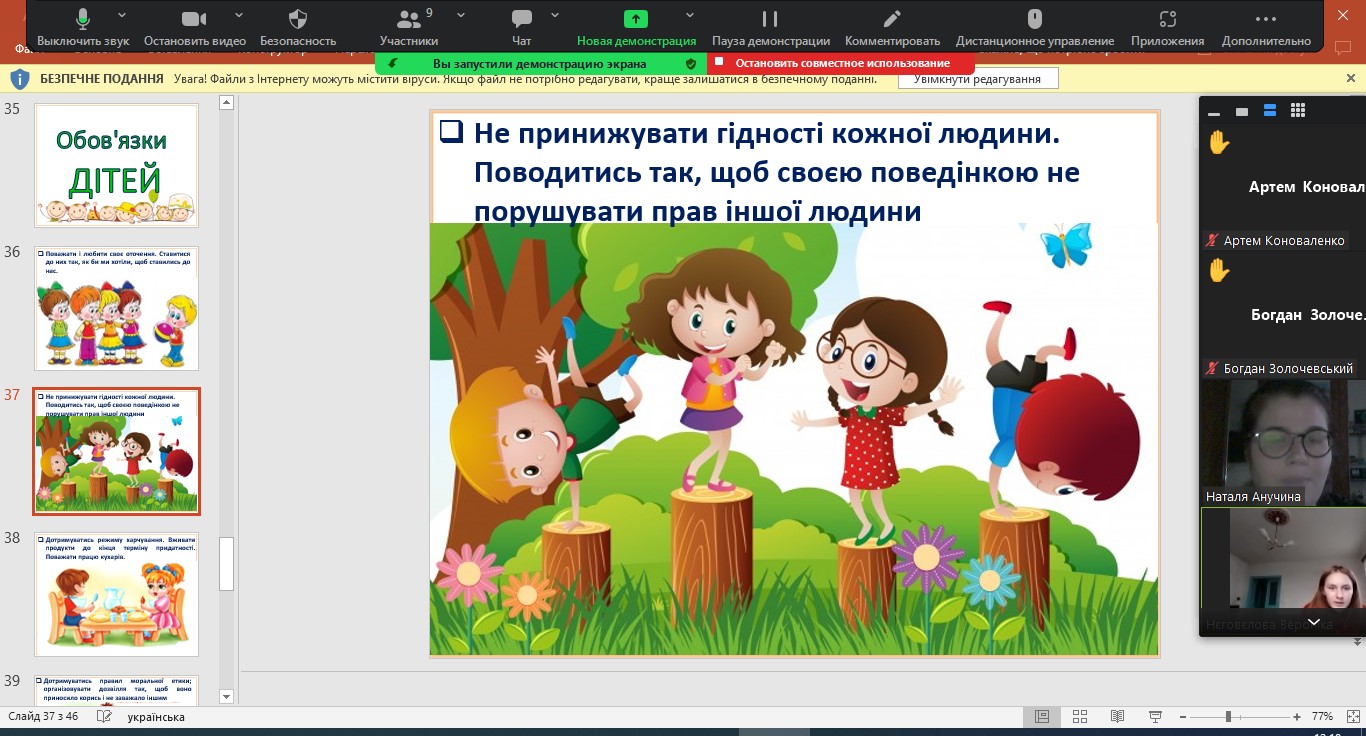Show the Участники list
The image size is (1366, 736).
pyautogui.click(x=408, y=27)
